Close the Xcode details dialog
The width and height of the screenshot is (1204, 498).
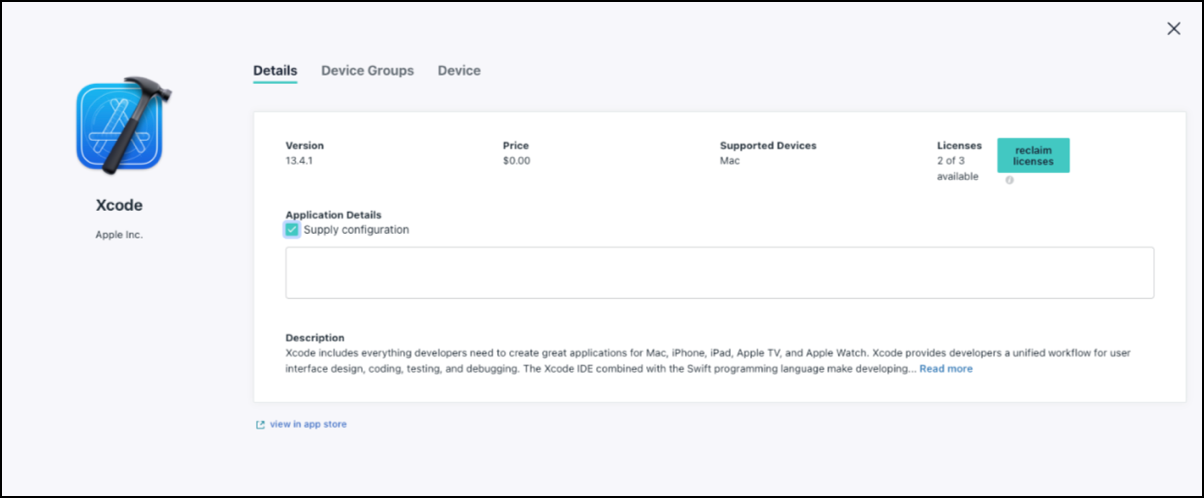(x=1174, y=29)
